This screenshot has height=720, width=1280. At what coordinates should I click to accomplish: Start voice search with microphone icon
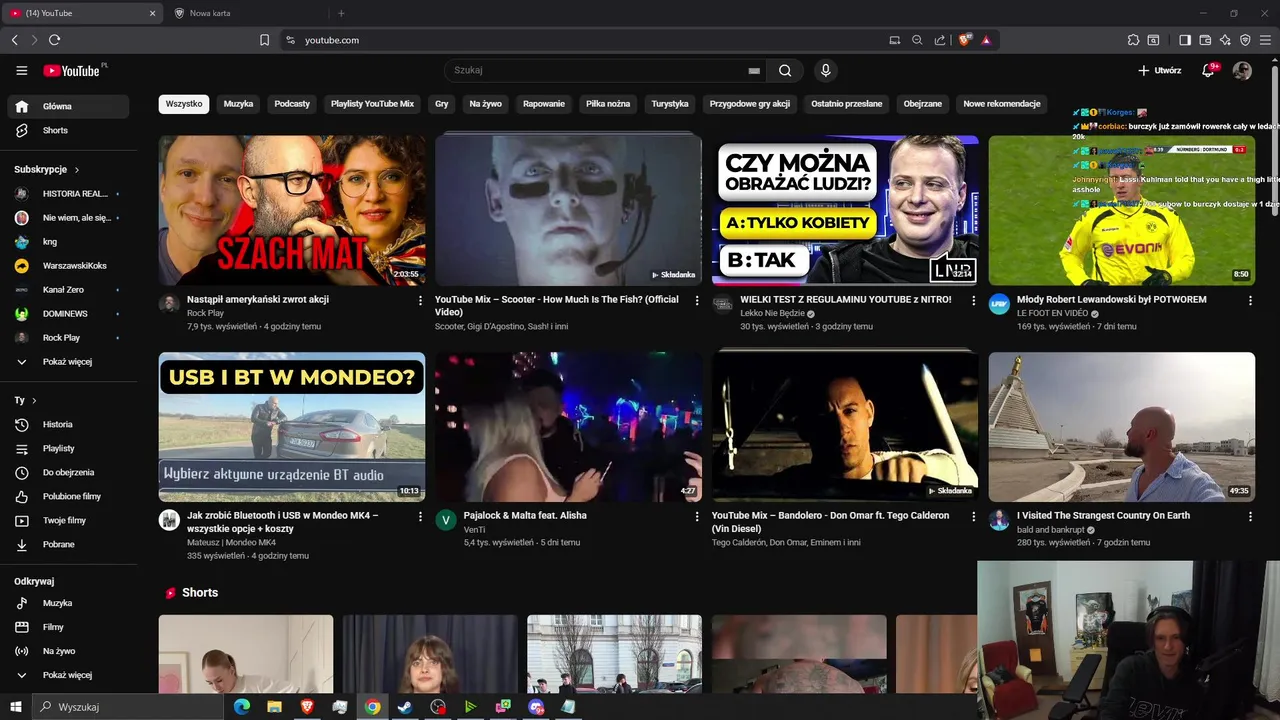(x=825, y=71)
